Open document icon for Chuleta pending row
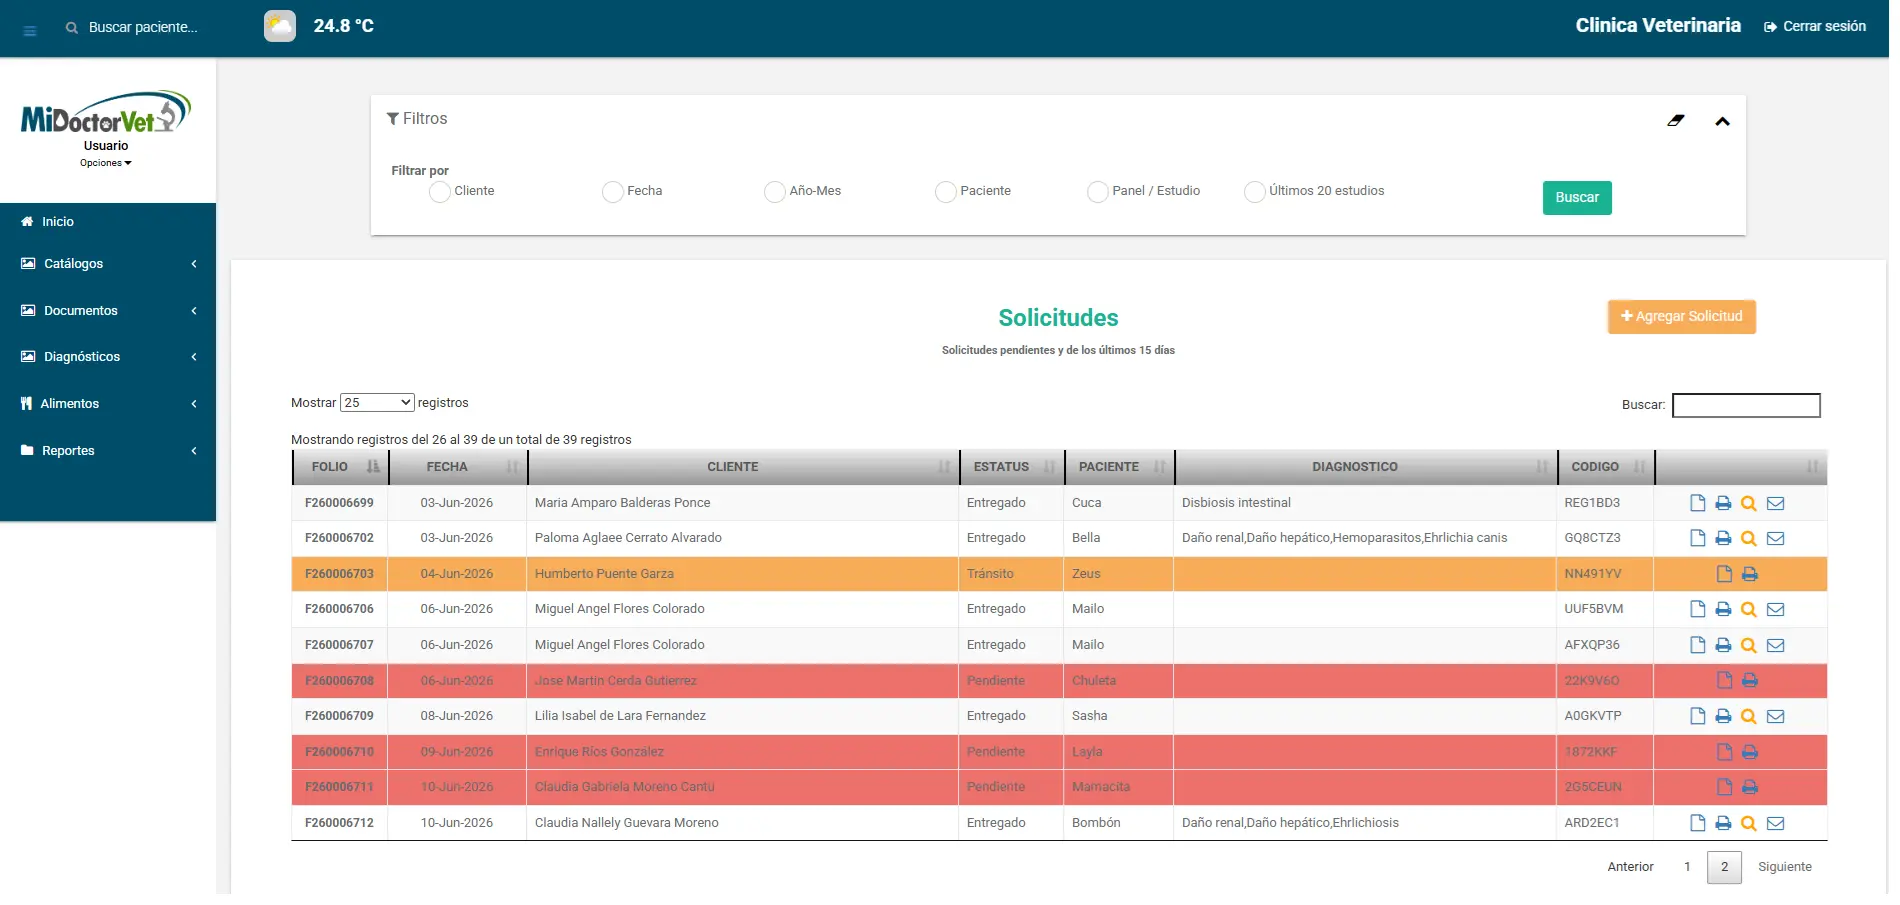The image size is (1900, 905). click(1724, 680)
